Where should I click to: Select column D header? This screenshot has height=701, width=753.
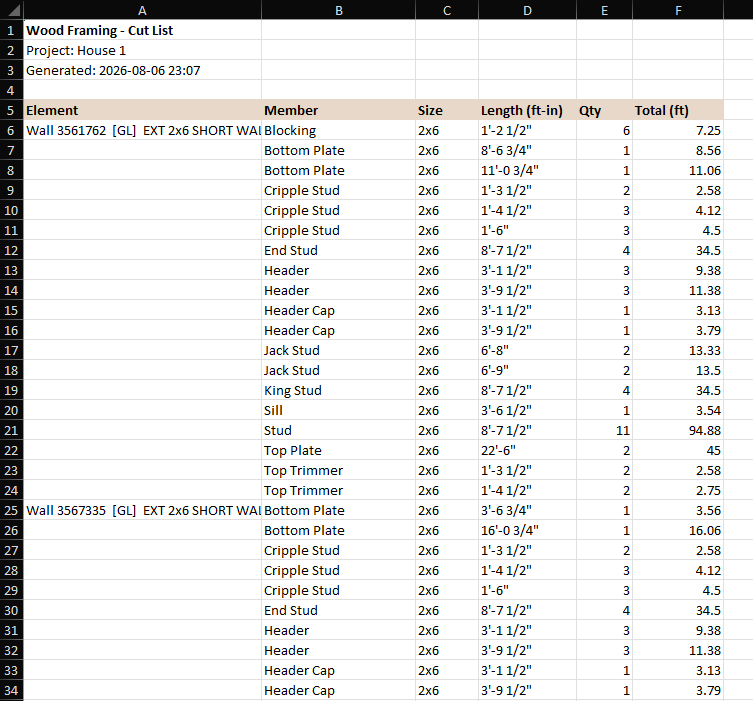(527, 10)
